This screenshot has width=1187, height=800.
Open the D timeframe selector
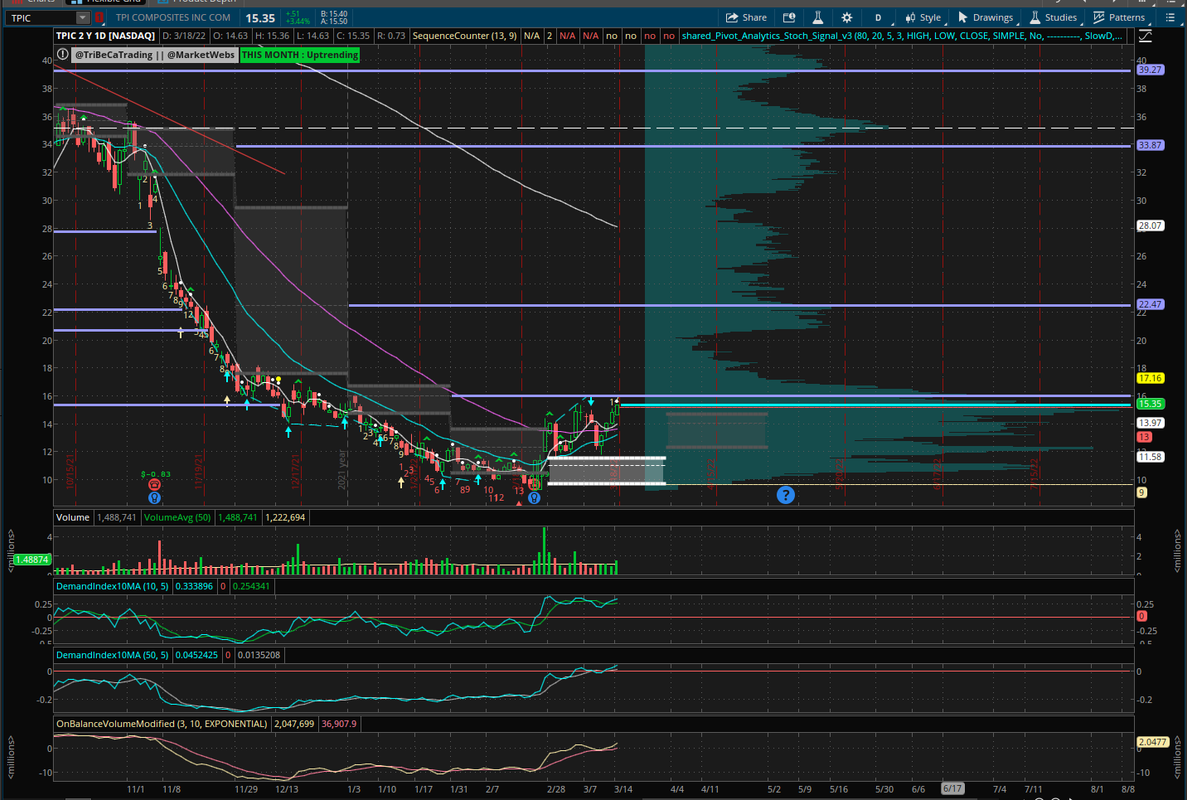pos(877,17)
